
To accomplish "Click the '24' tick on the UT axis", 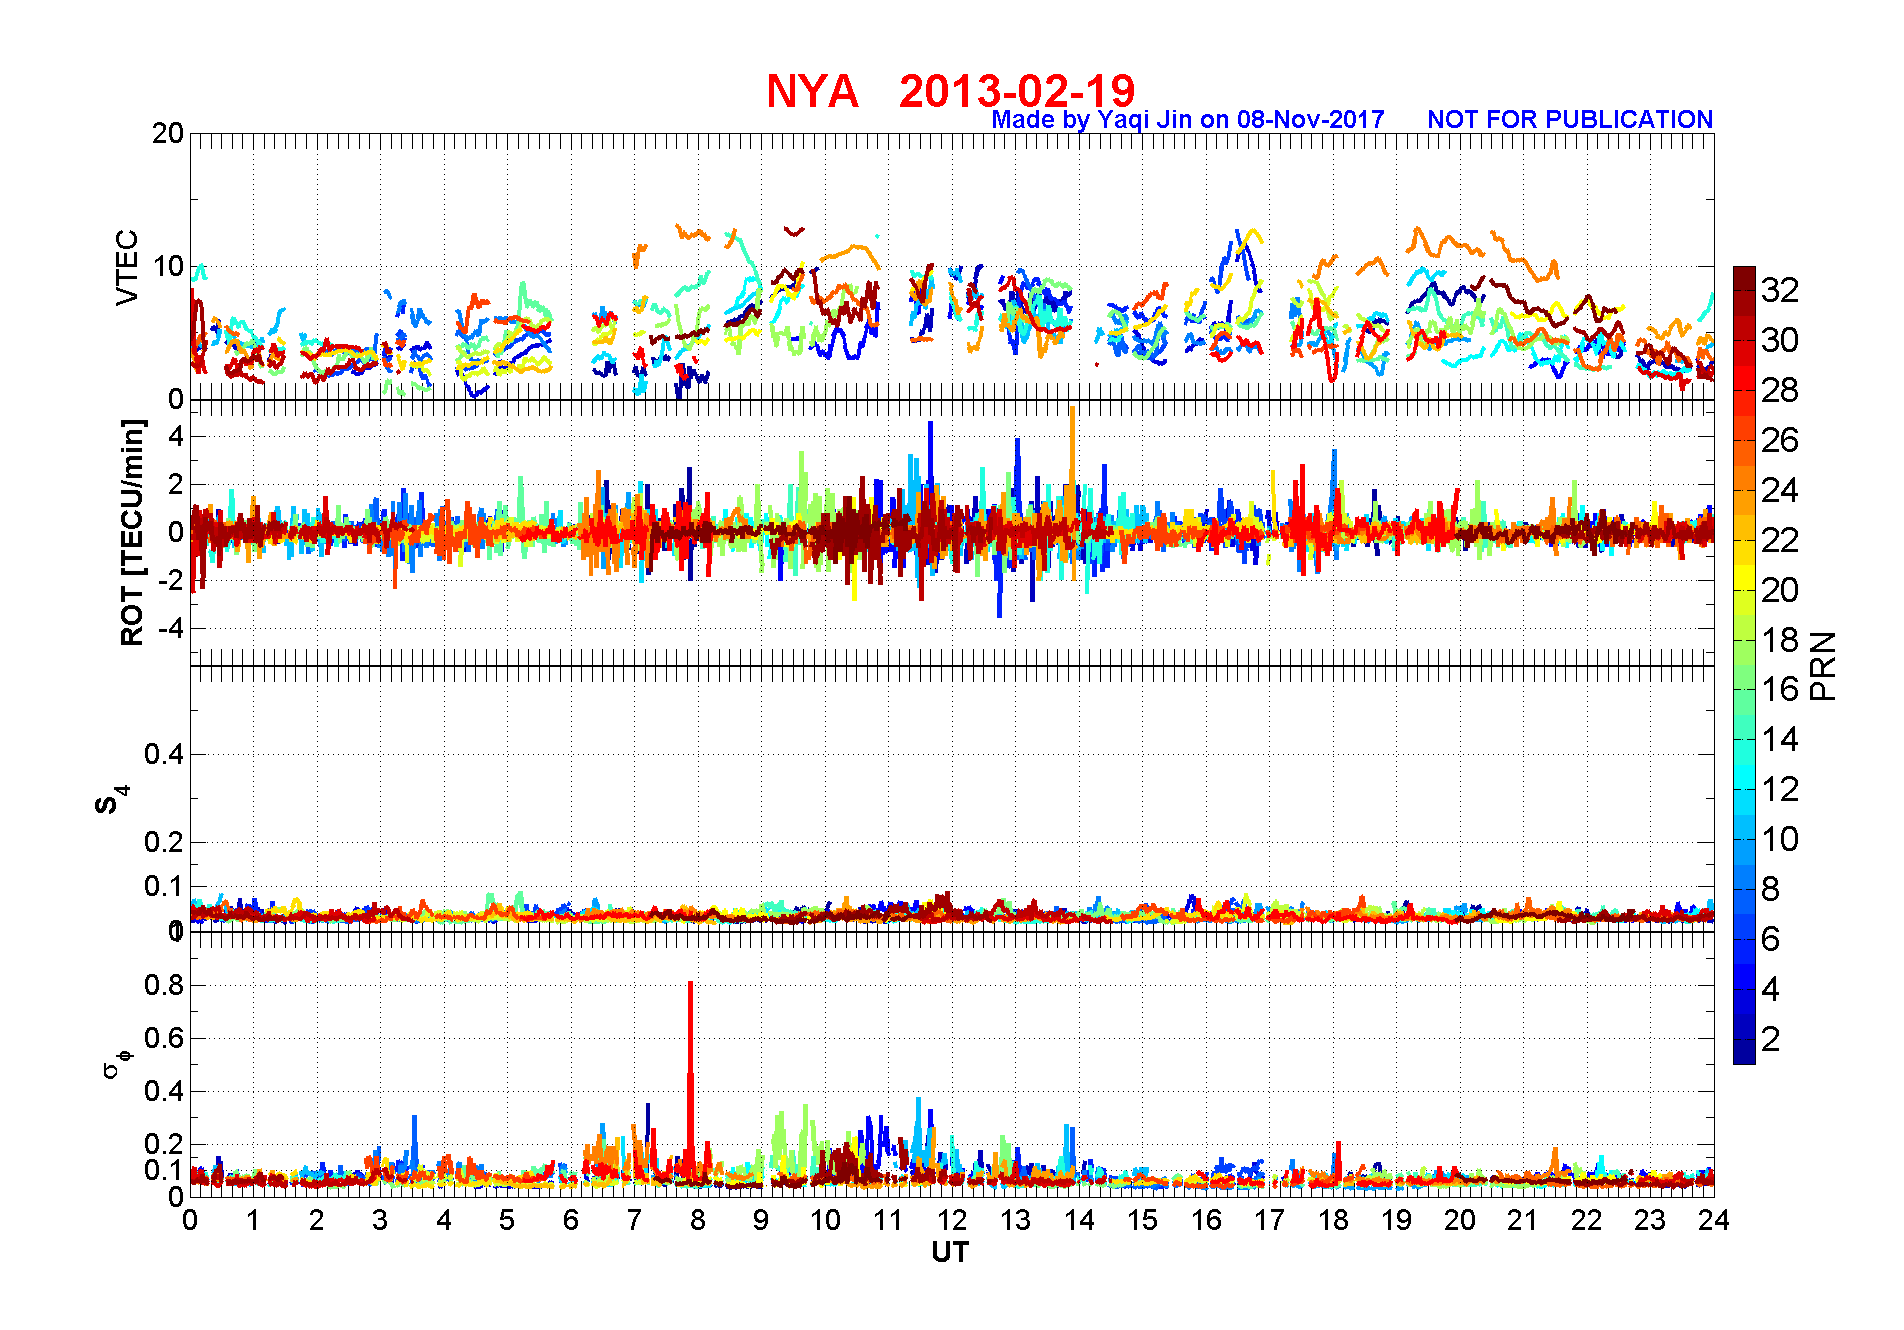I will (x=1713, y=1220).
